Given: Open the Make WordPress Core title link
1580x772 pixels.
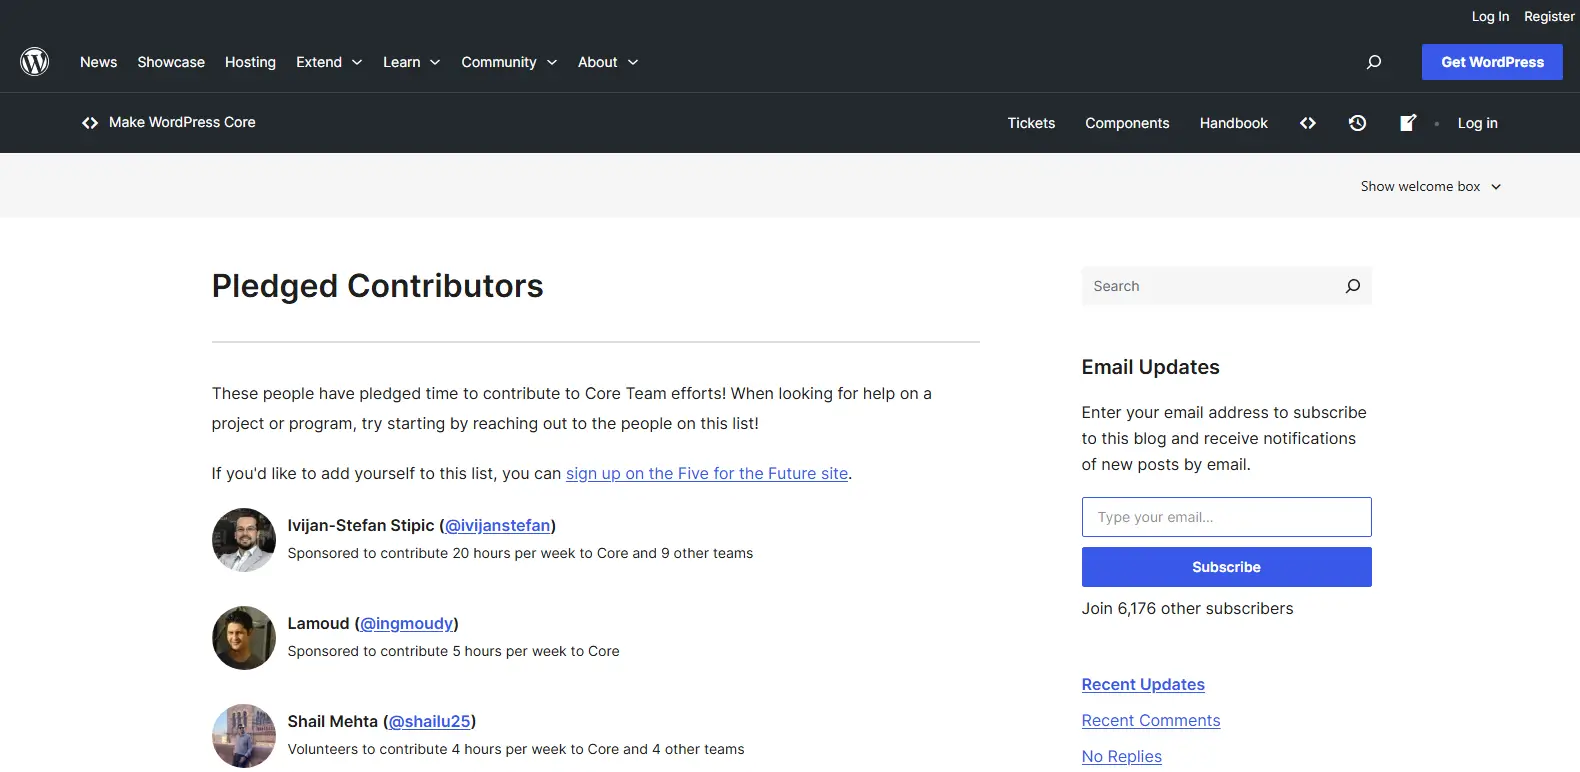Looking at the screenshot, I should tap(182, 122).
